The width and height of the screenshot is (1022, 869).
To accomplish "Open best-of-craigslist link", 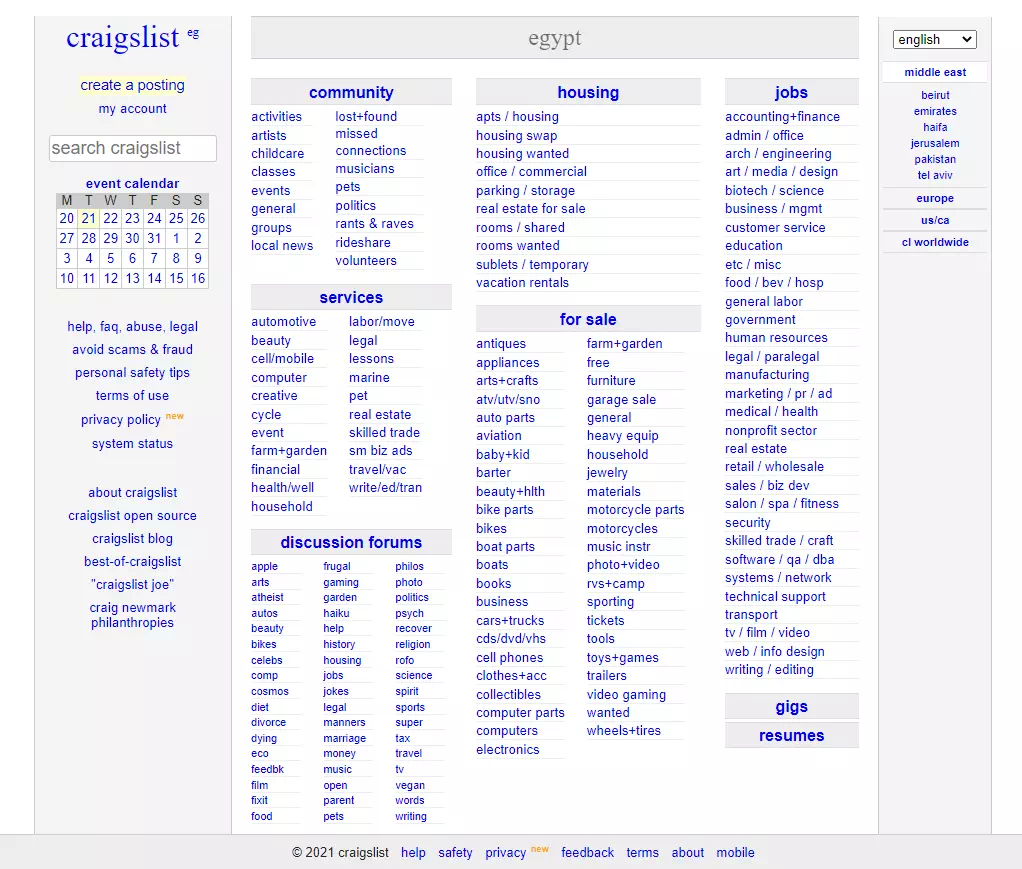I will pos(132,561).
